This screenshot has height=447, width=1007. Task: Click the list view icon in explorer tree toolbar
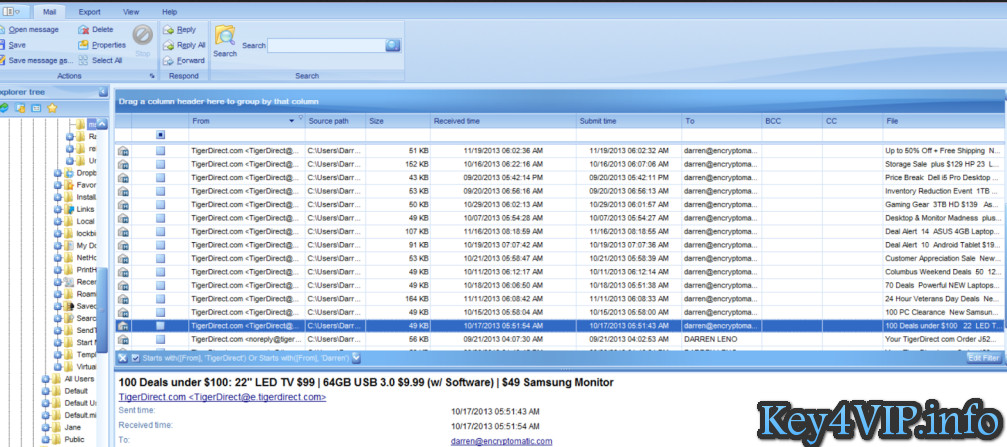[x=36, y=108]
